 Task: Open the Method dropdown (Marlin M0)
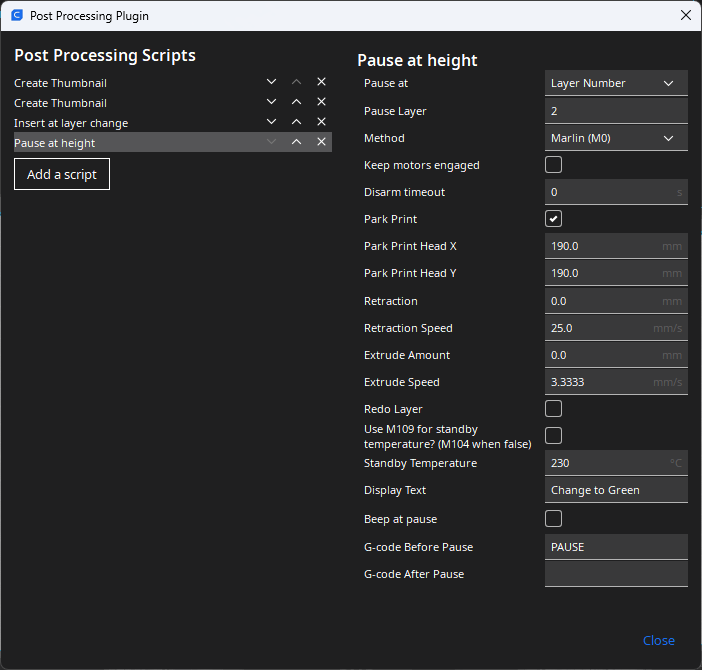click(x=616, y=138)
